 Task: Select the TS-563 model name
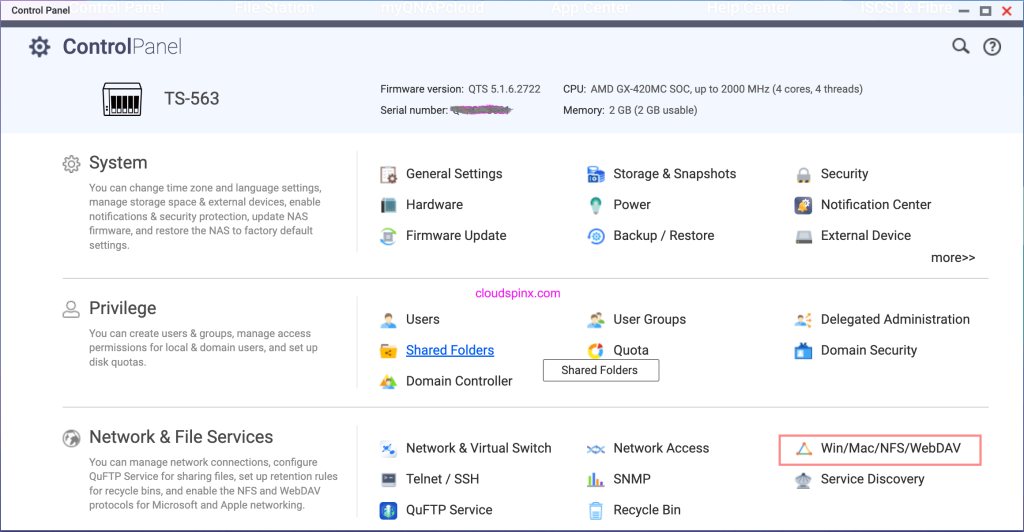click(191, 99)
